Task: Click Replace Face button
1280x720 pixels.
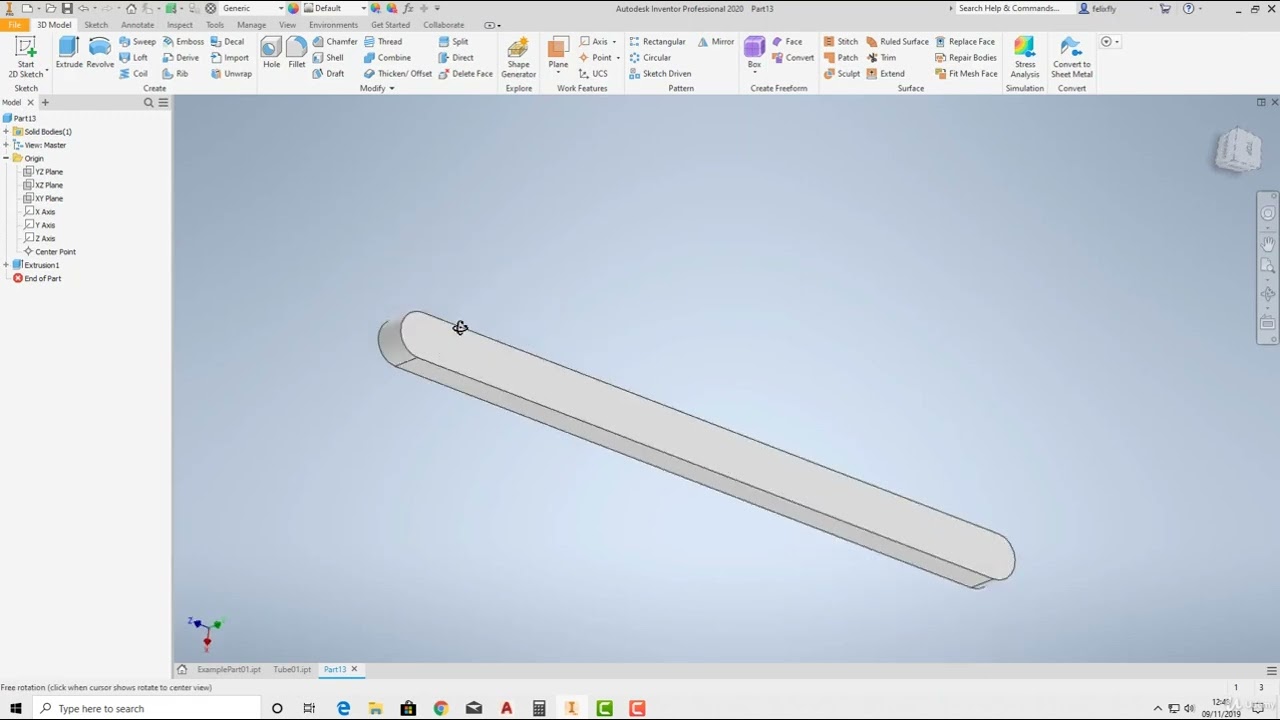Action: point(965,42)
